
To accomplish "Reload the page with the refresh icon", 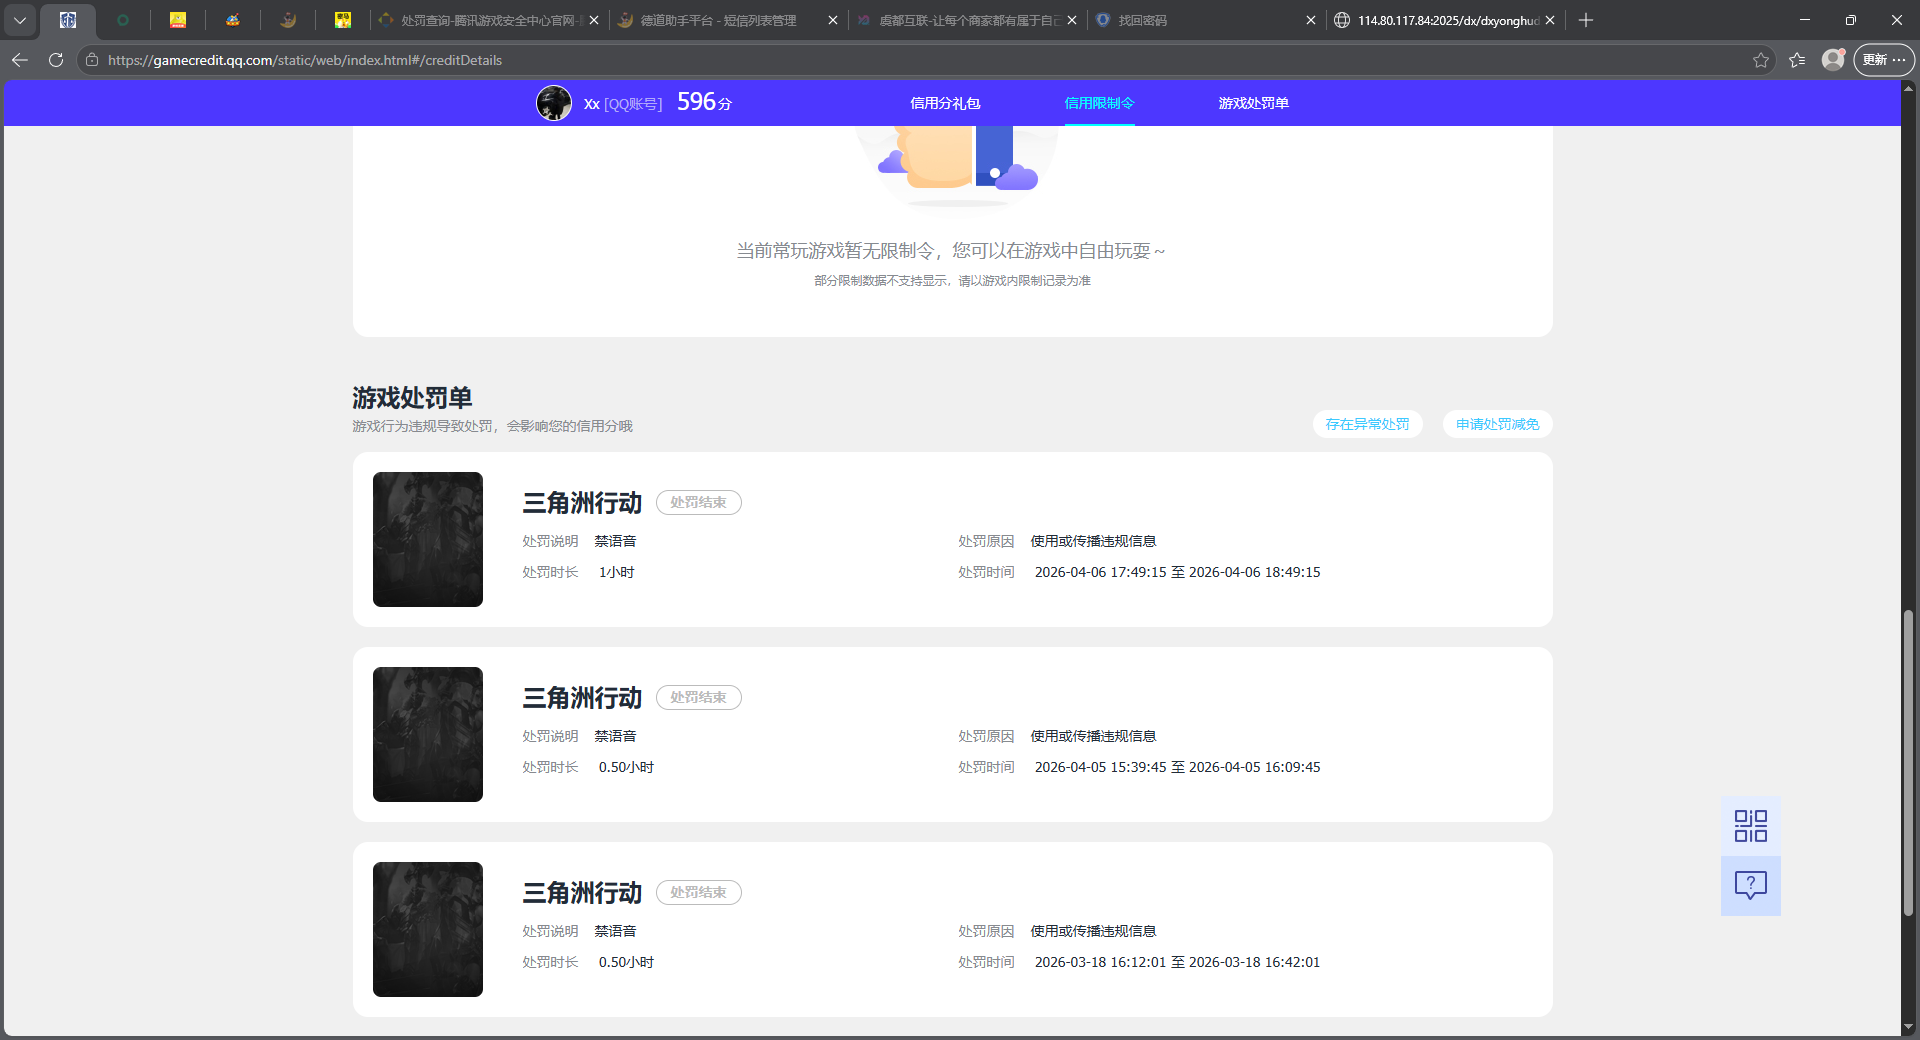I will tap(56, 60).
